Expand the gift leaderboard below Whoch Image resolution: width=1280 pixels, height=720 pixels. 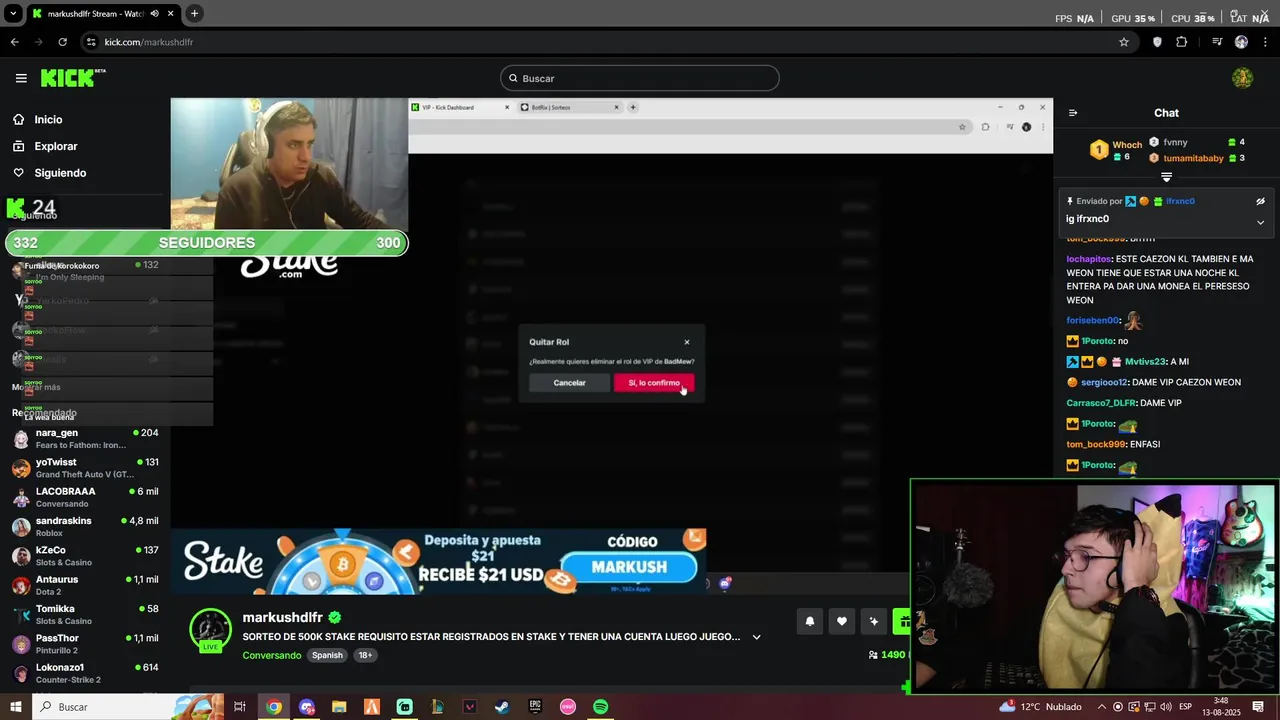(1166, 177)
